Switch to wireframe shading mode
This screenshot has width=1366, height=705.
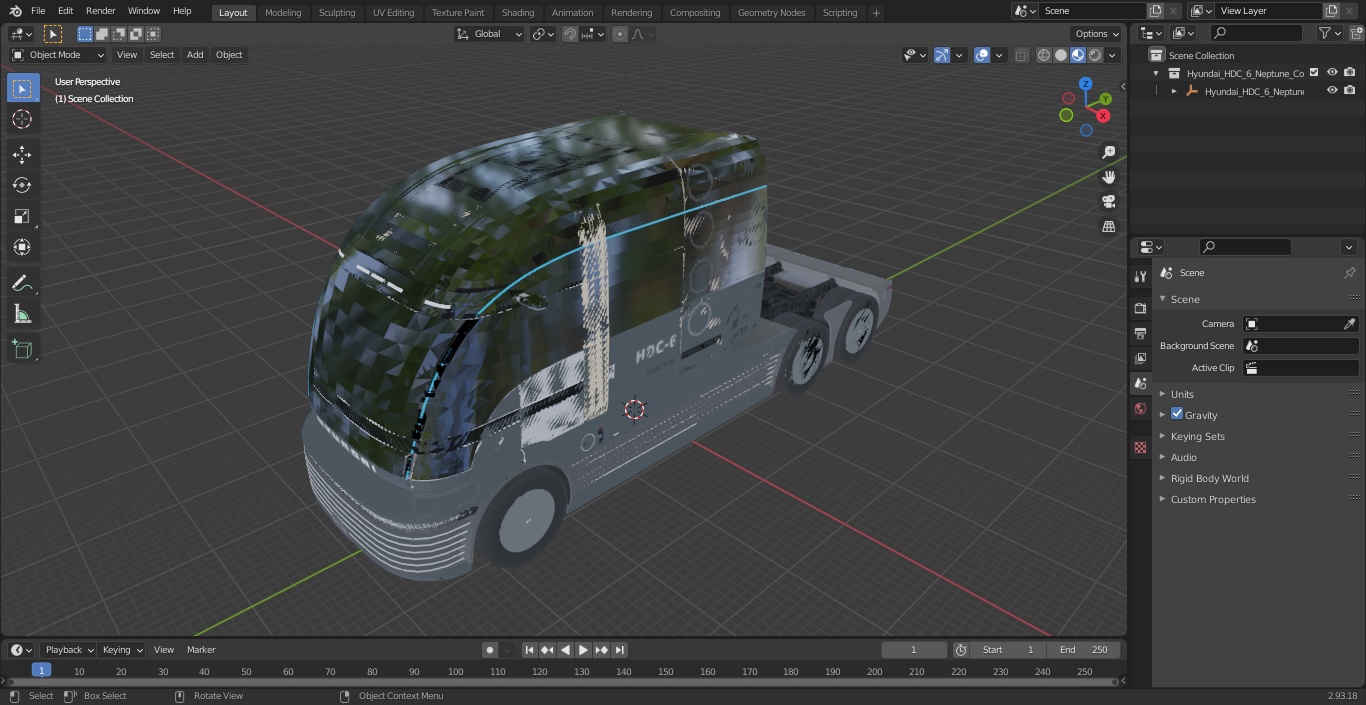pyautogui.click(x=1044, y=55)
